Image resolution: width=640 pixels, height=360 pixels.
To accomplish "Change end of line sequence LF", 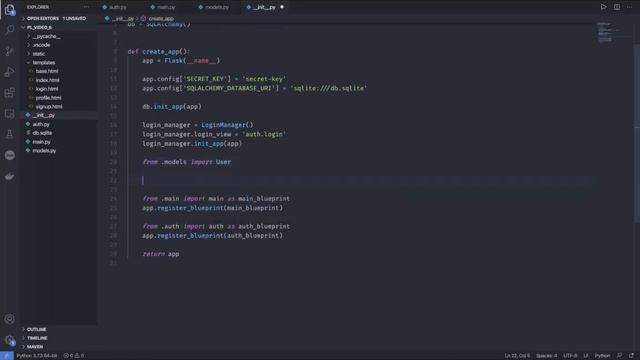I will 586,356.
